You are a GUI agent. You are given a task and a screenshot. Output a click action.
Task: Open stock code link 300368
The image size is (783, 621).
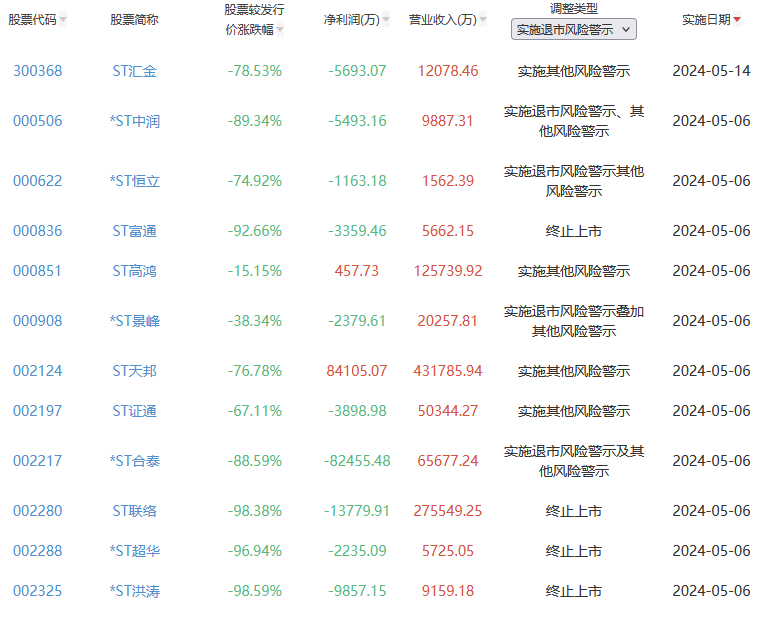(x=37, y=71)
